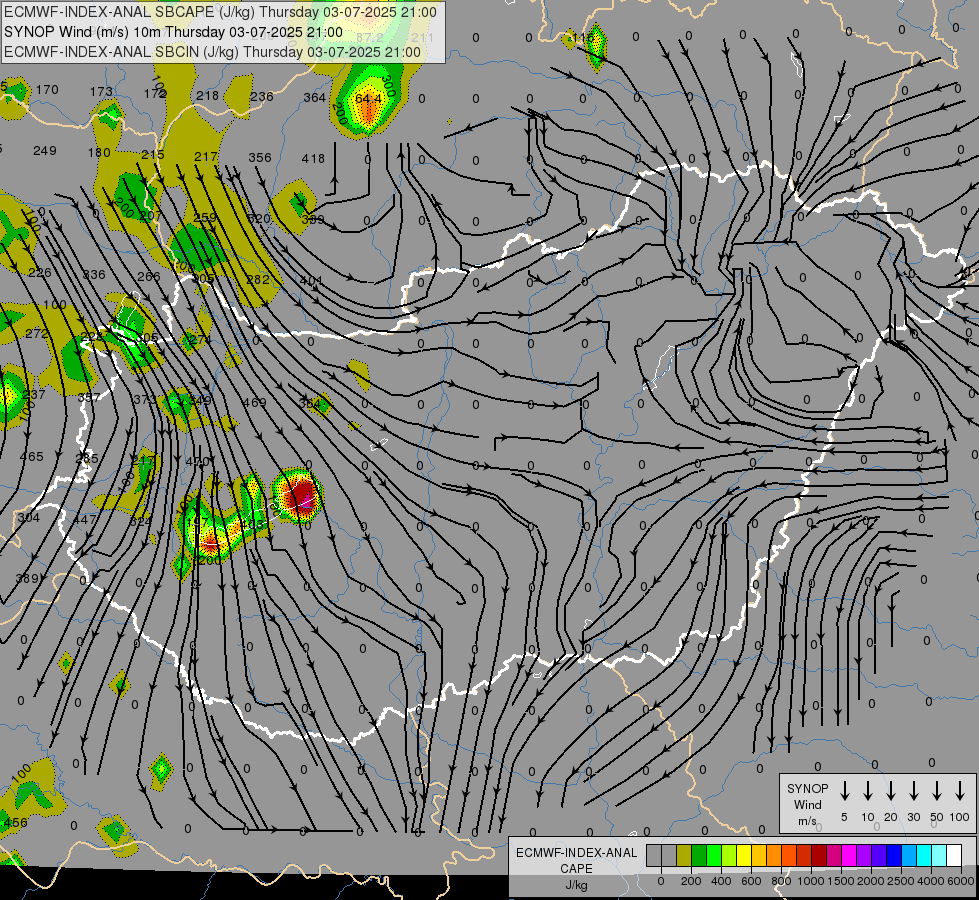979x900 pixels.
Task: Choose the pale cyan legend swatch
Action: pyautogui.click(x=939, y=855)
